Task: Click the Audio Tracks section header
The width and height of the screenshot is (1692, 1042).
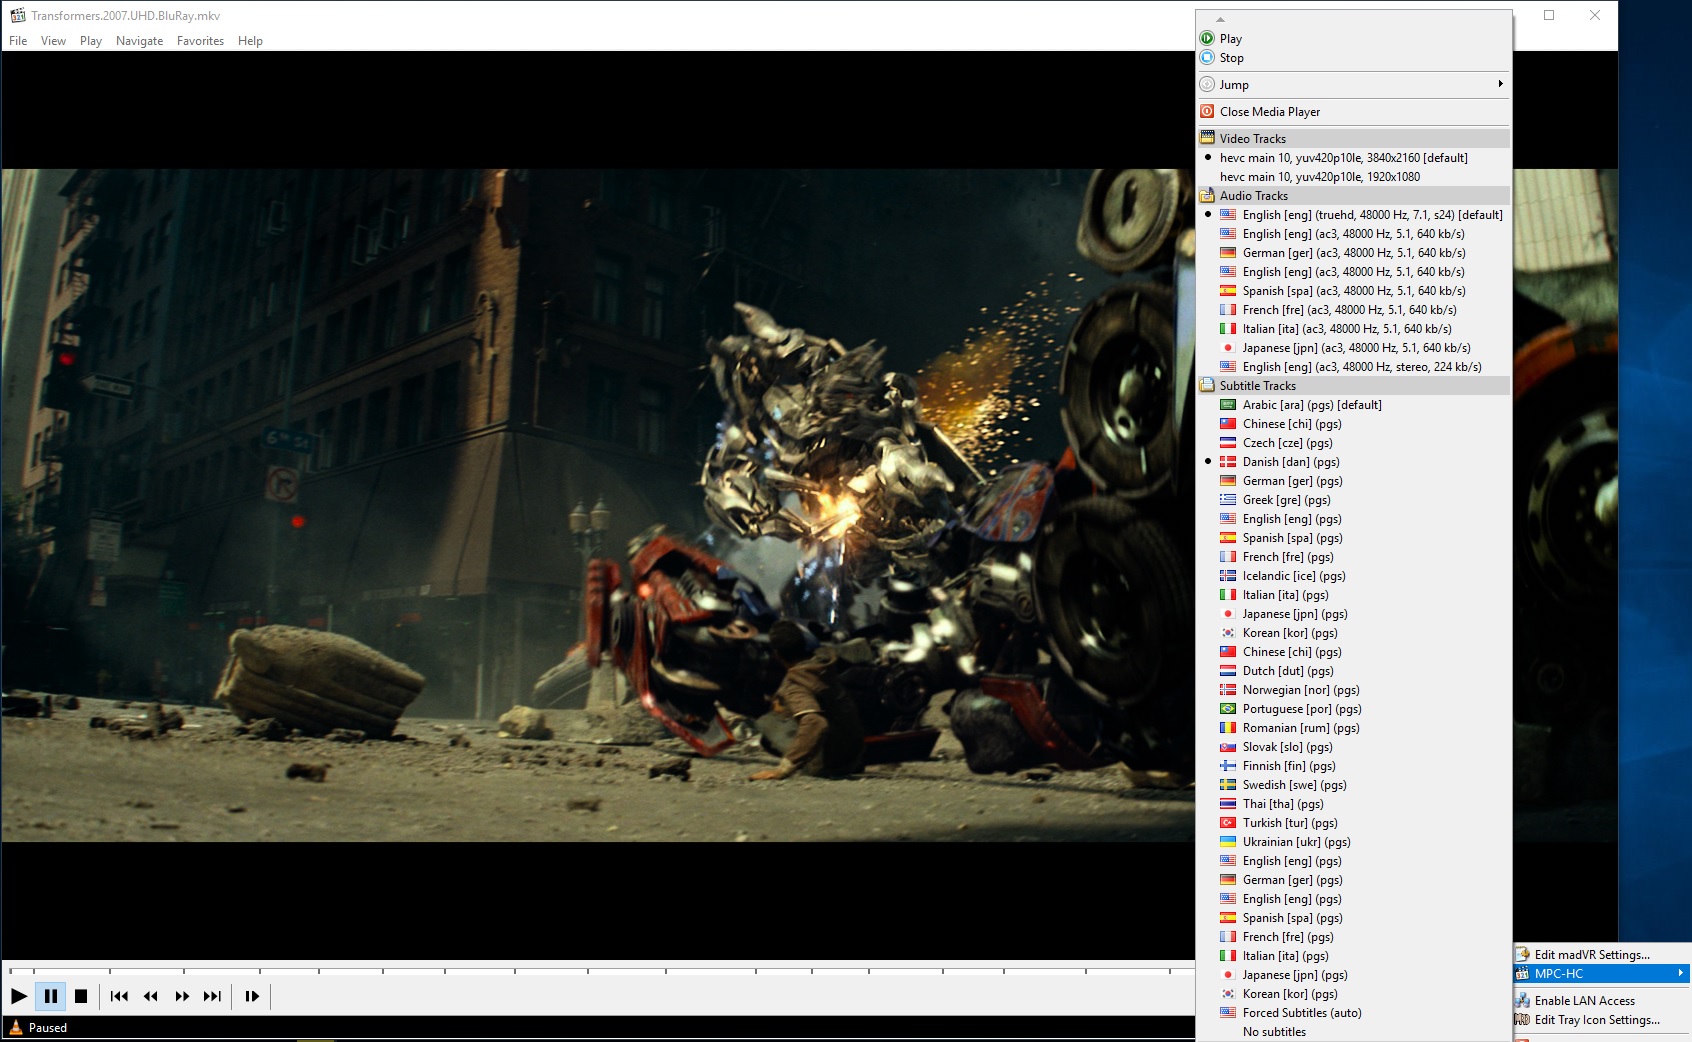Action: coord(1354,196)
